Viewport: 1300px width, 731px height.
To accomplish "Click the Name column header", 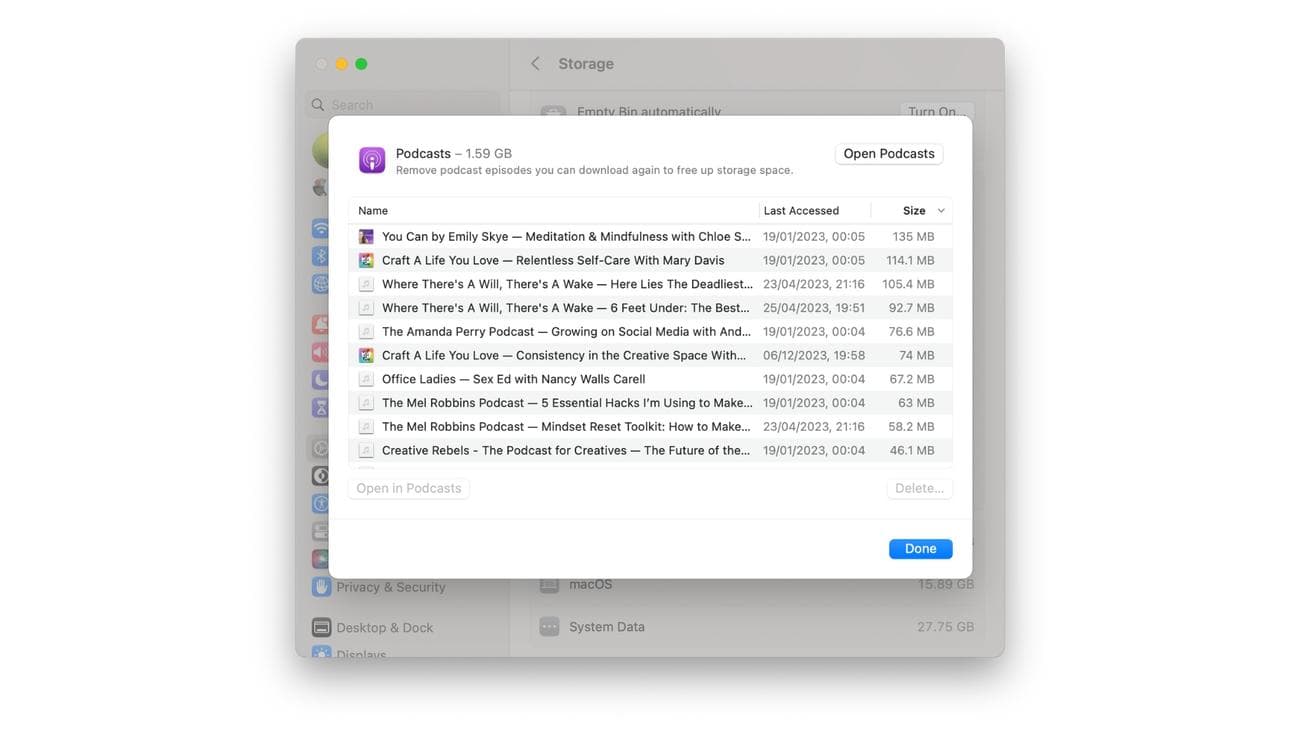I will click(372, 210).
